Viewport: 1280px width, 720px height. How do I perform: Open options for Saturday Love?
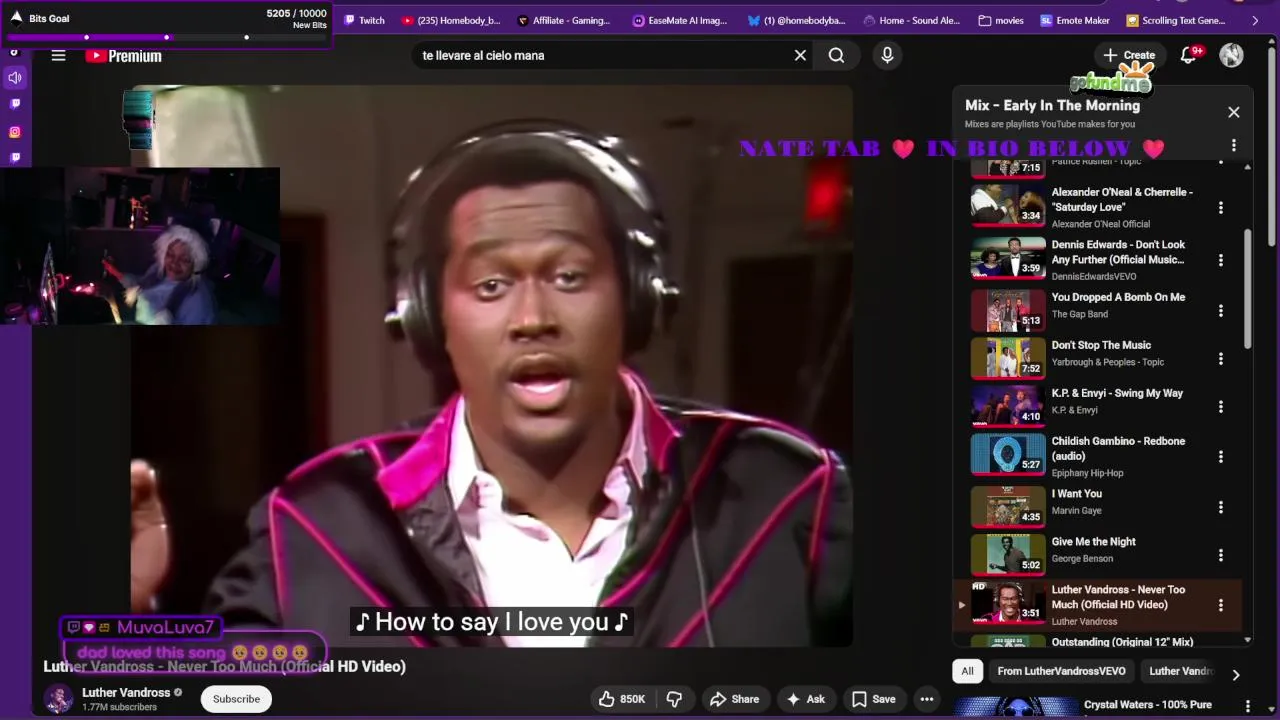point(1220,208)
